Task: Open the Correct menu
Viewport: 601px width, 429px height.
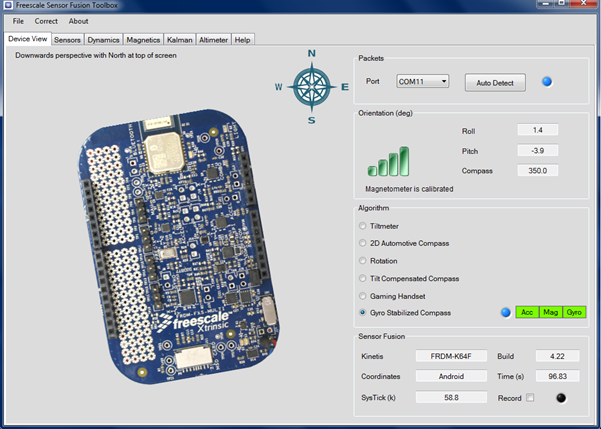Action: click(46, 21)
